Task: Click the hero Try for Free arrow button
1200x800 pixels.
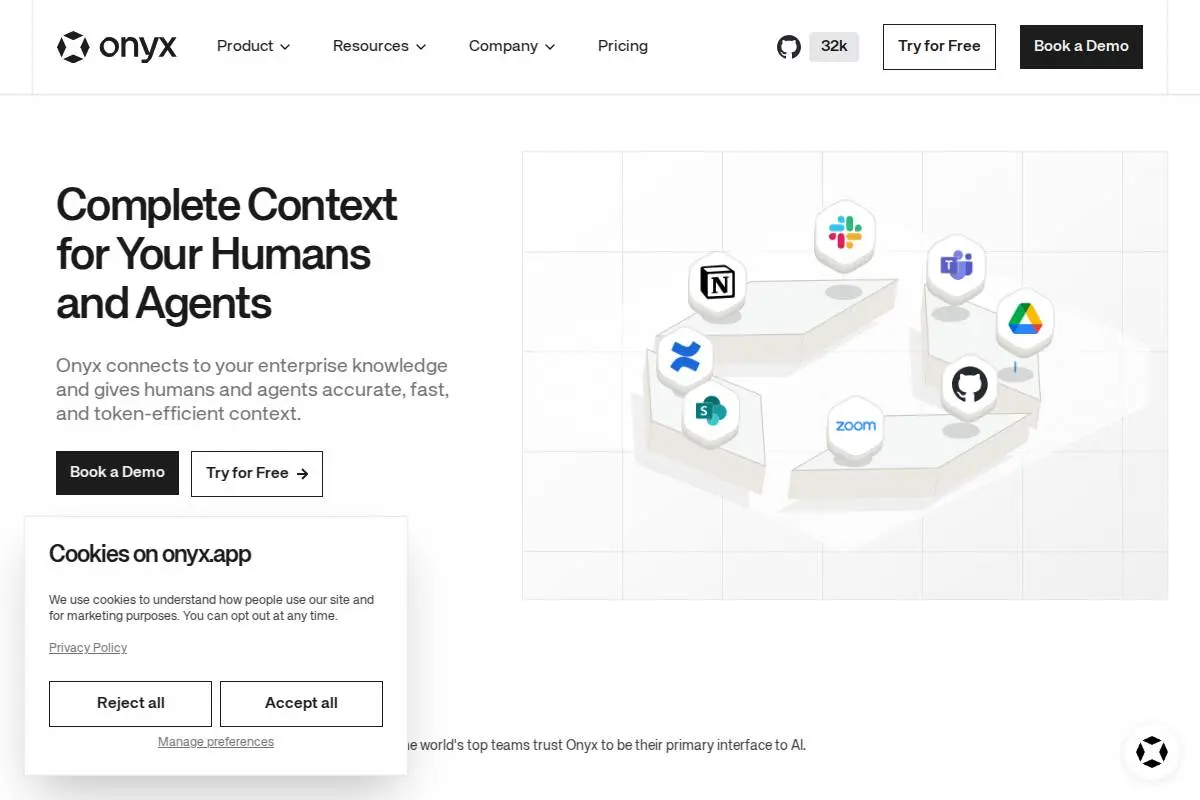Action: click(x=257, y=474)
